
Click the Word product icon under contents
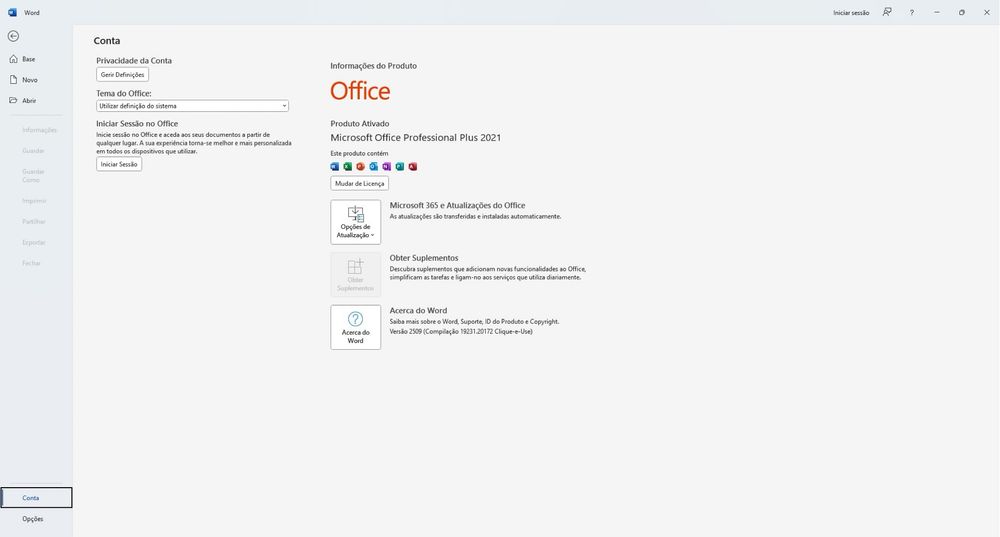coord(335,166)
